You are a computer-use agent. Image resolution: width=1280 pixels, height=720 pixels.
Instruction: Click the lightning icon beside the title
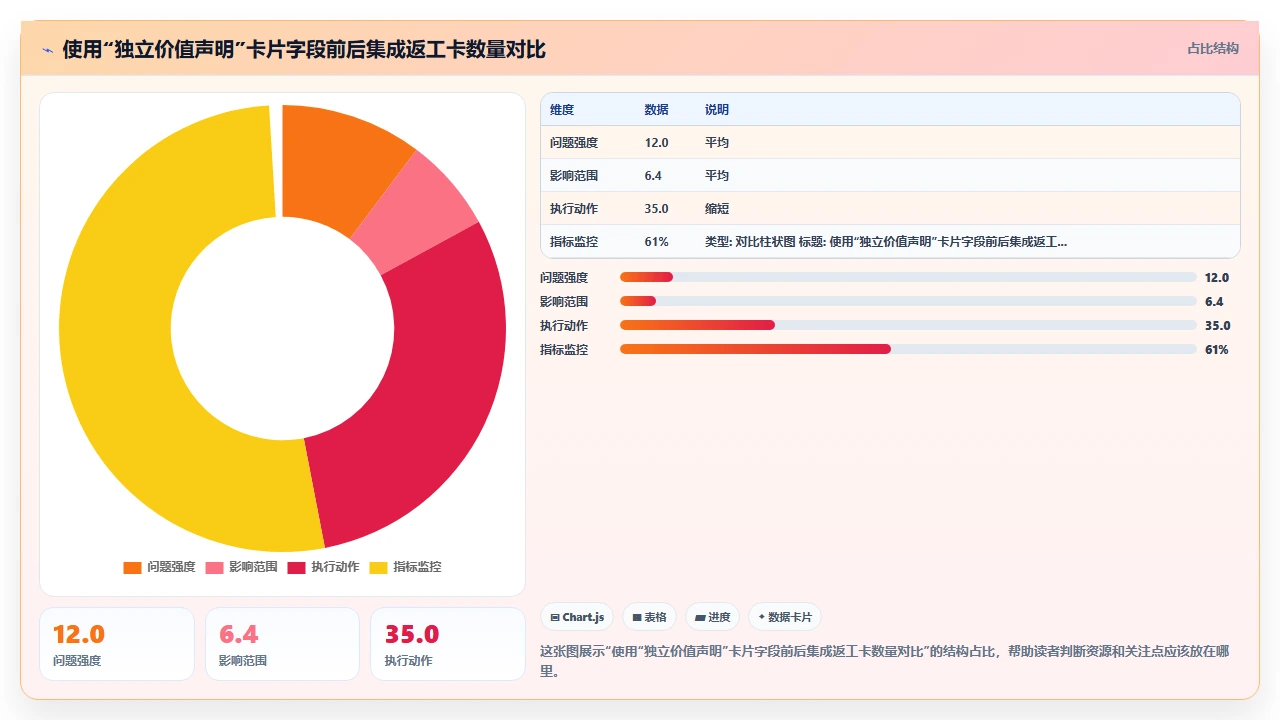pos(47,50)
